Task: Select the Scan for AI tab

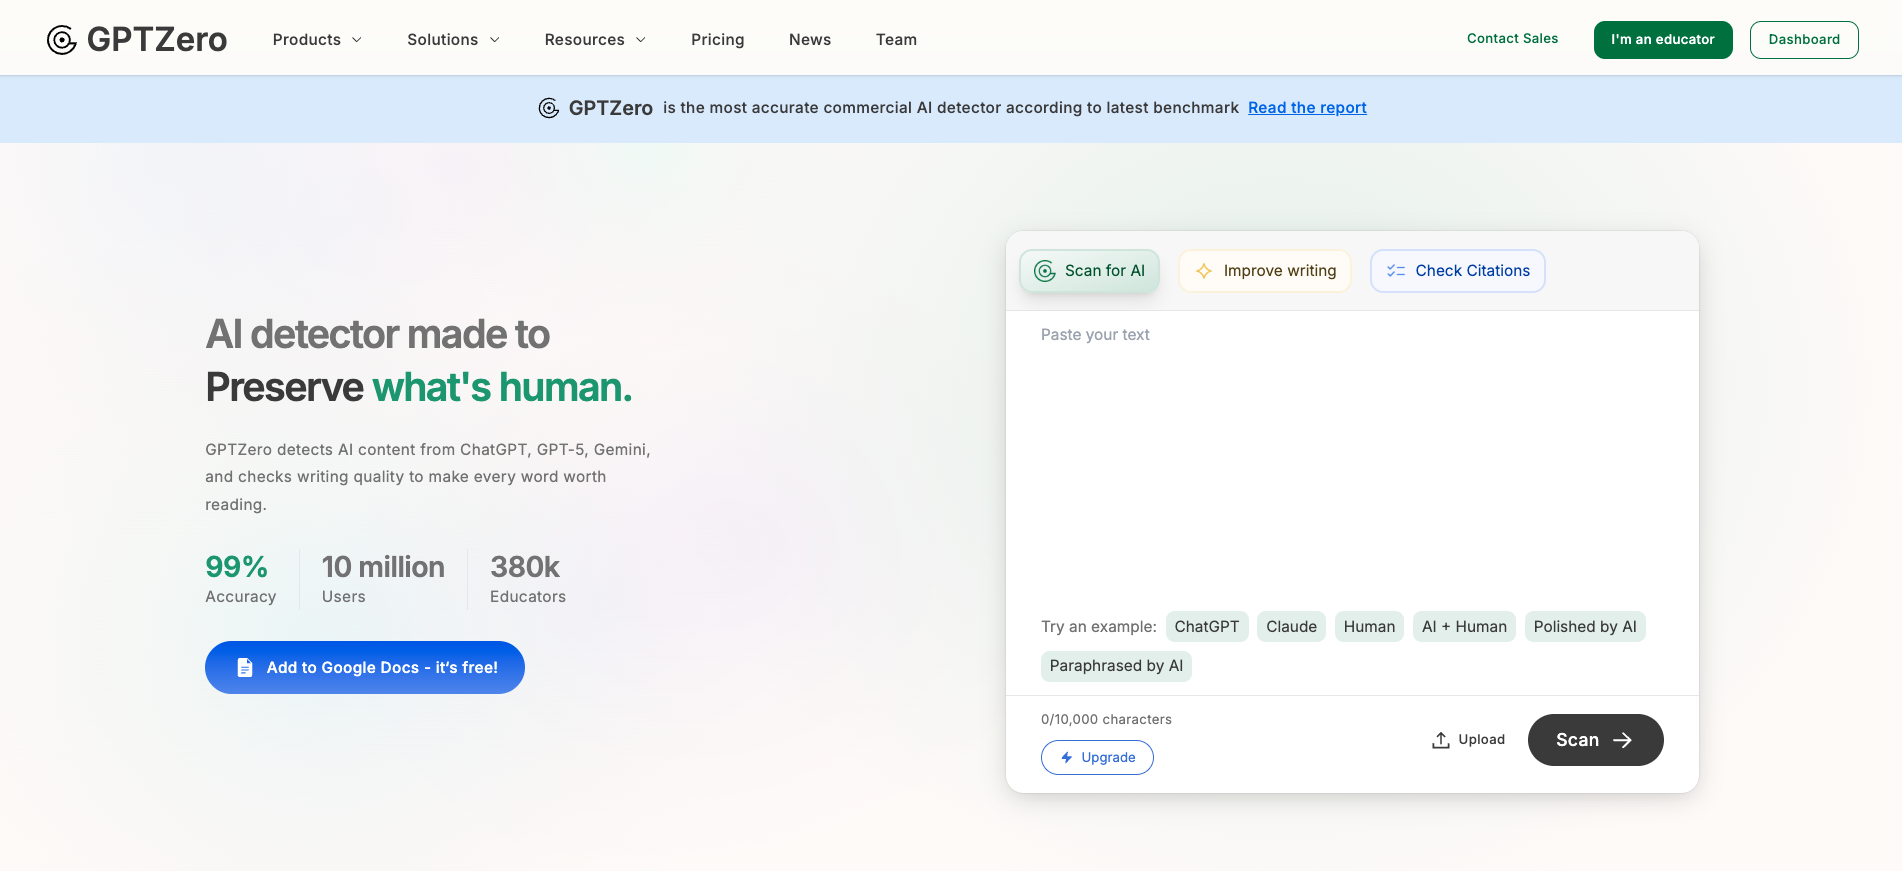Action: [x=1090, y=271]
